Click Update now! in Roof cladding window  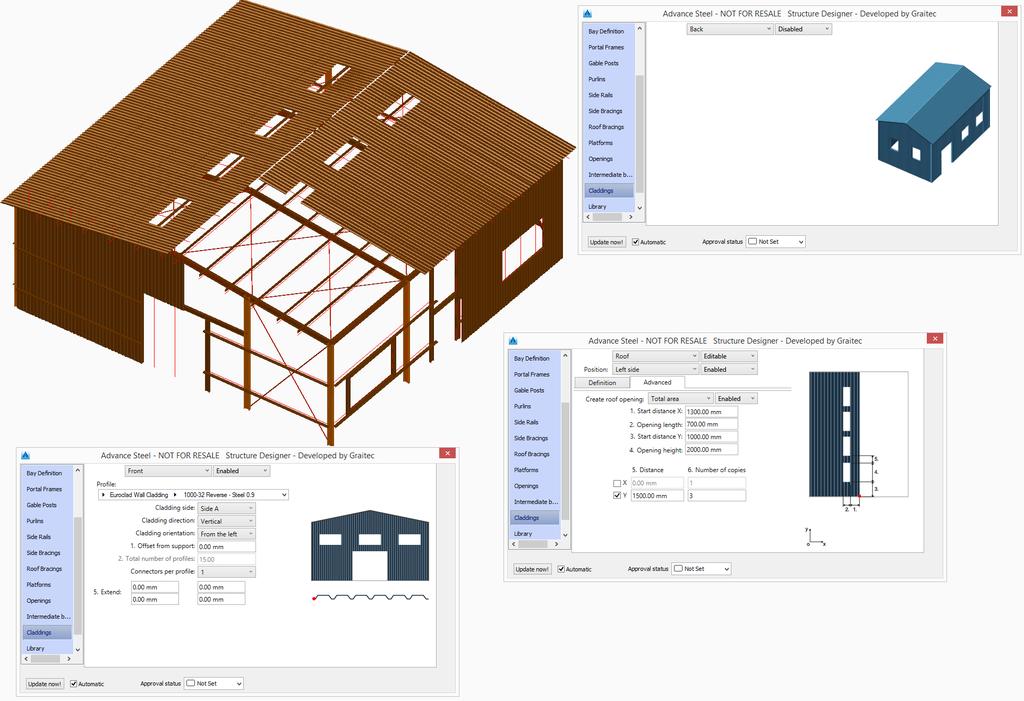[532, 569]
